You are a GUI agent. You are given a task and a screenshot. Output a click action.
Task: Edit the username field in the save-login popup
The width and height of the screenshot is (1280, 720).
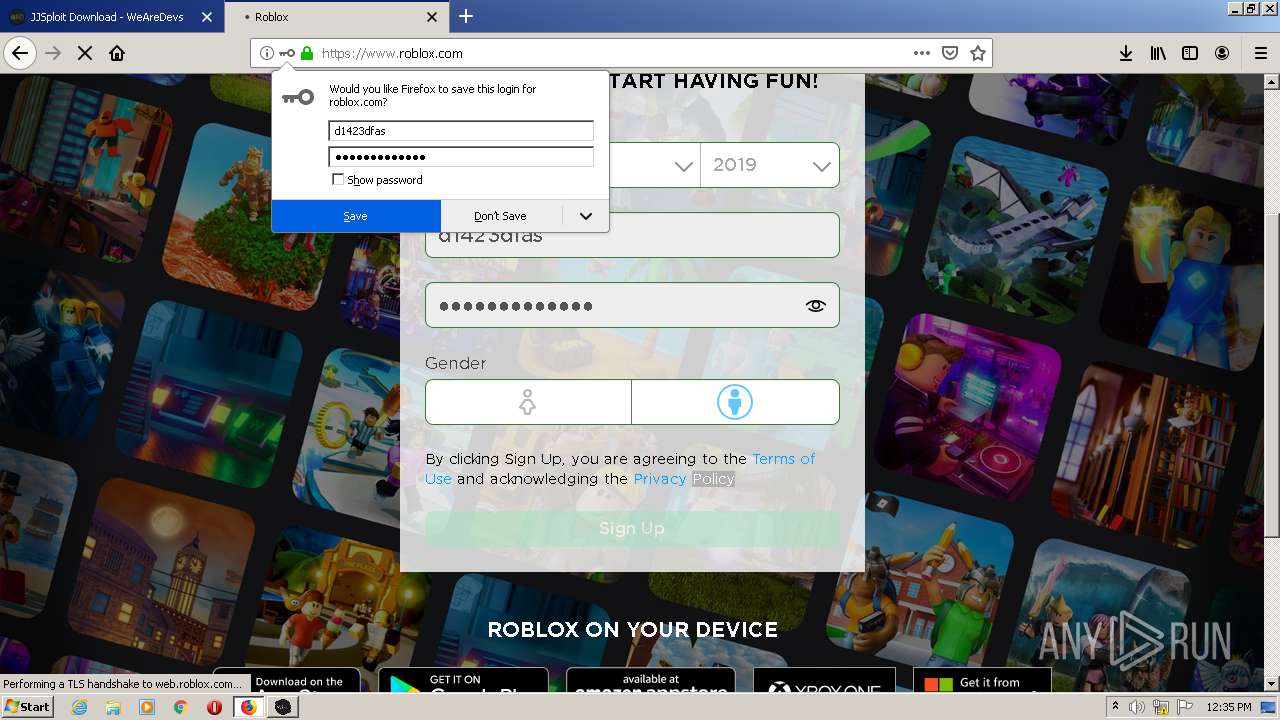tap(461, 131)
